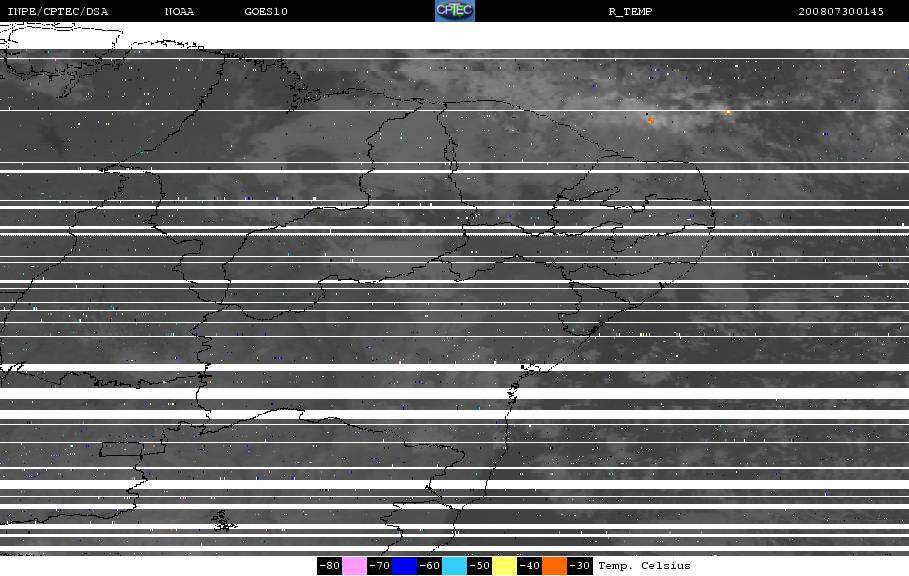Viewport: 909px width, 576px height.
Task: Click the INPE/CPTEC/DSA header label
Action: coord(57,11)
